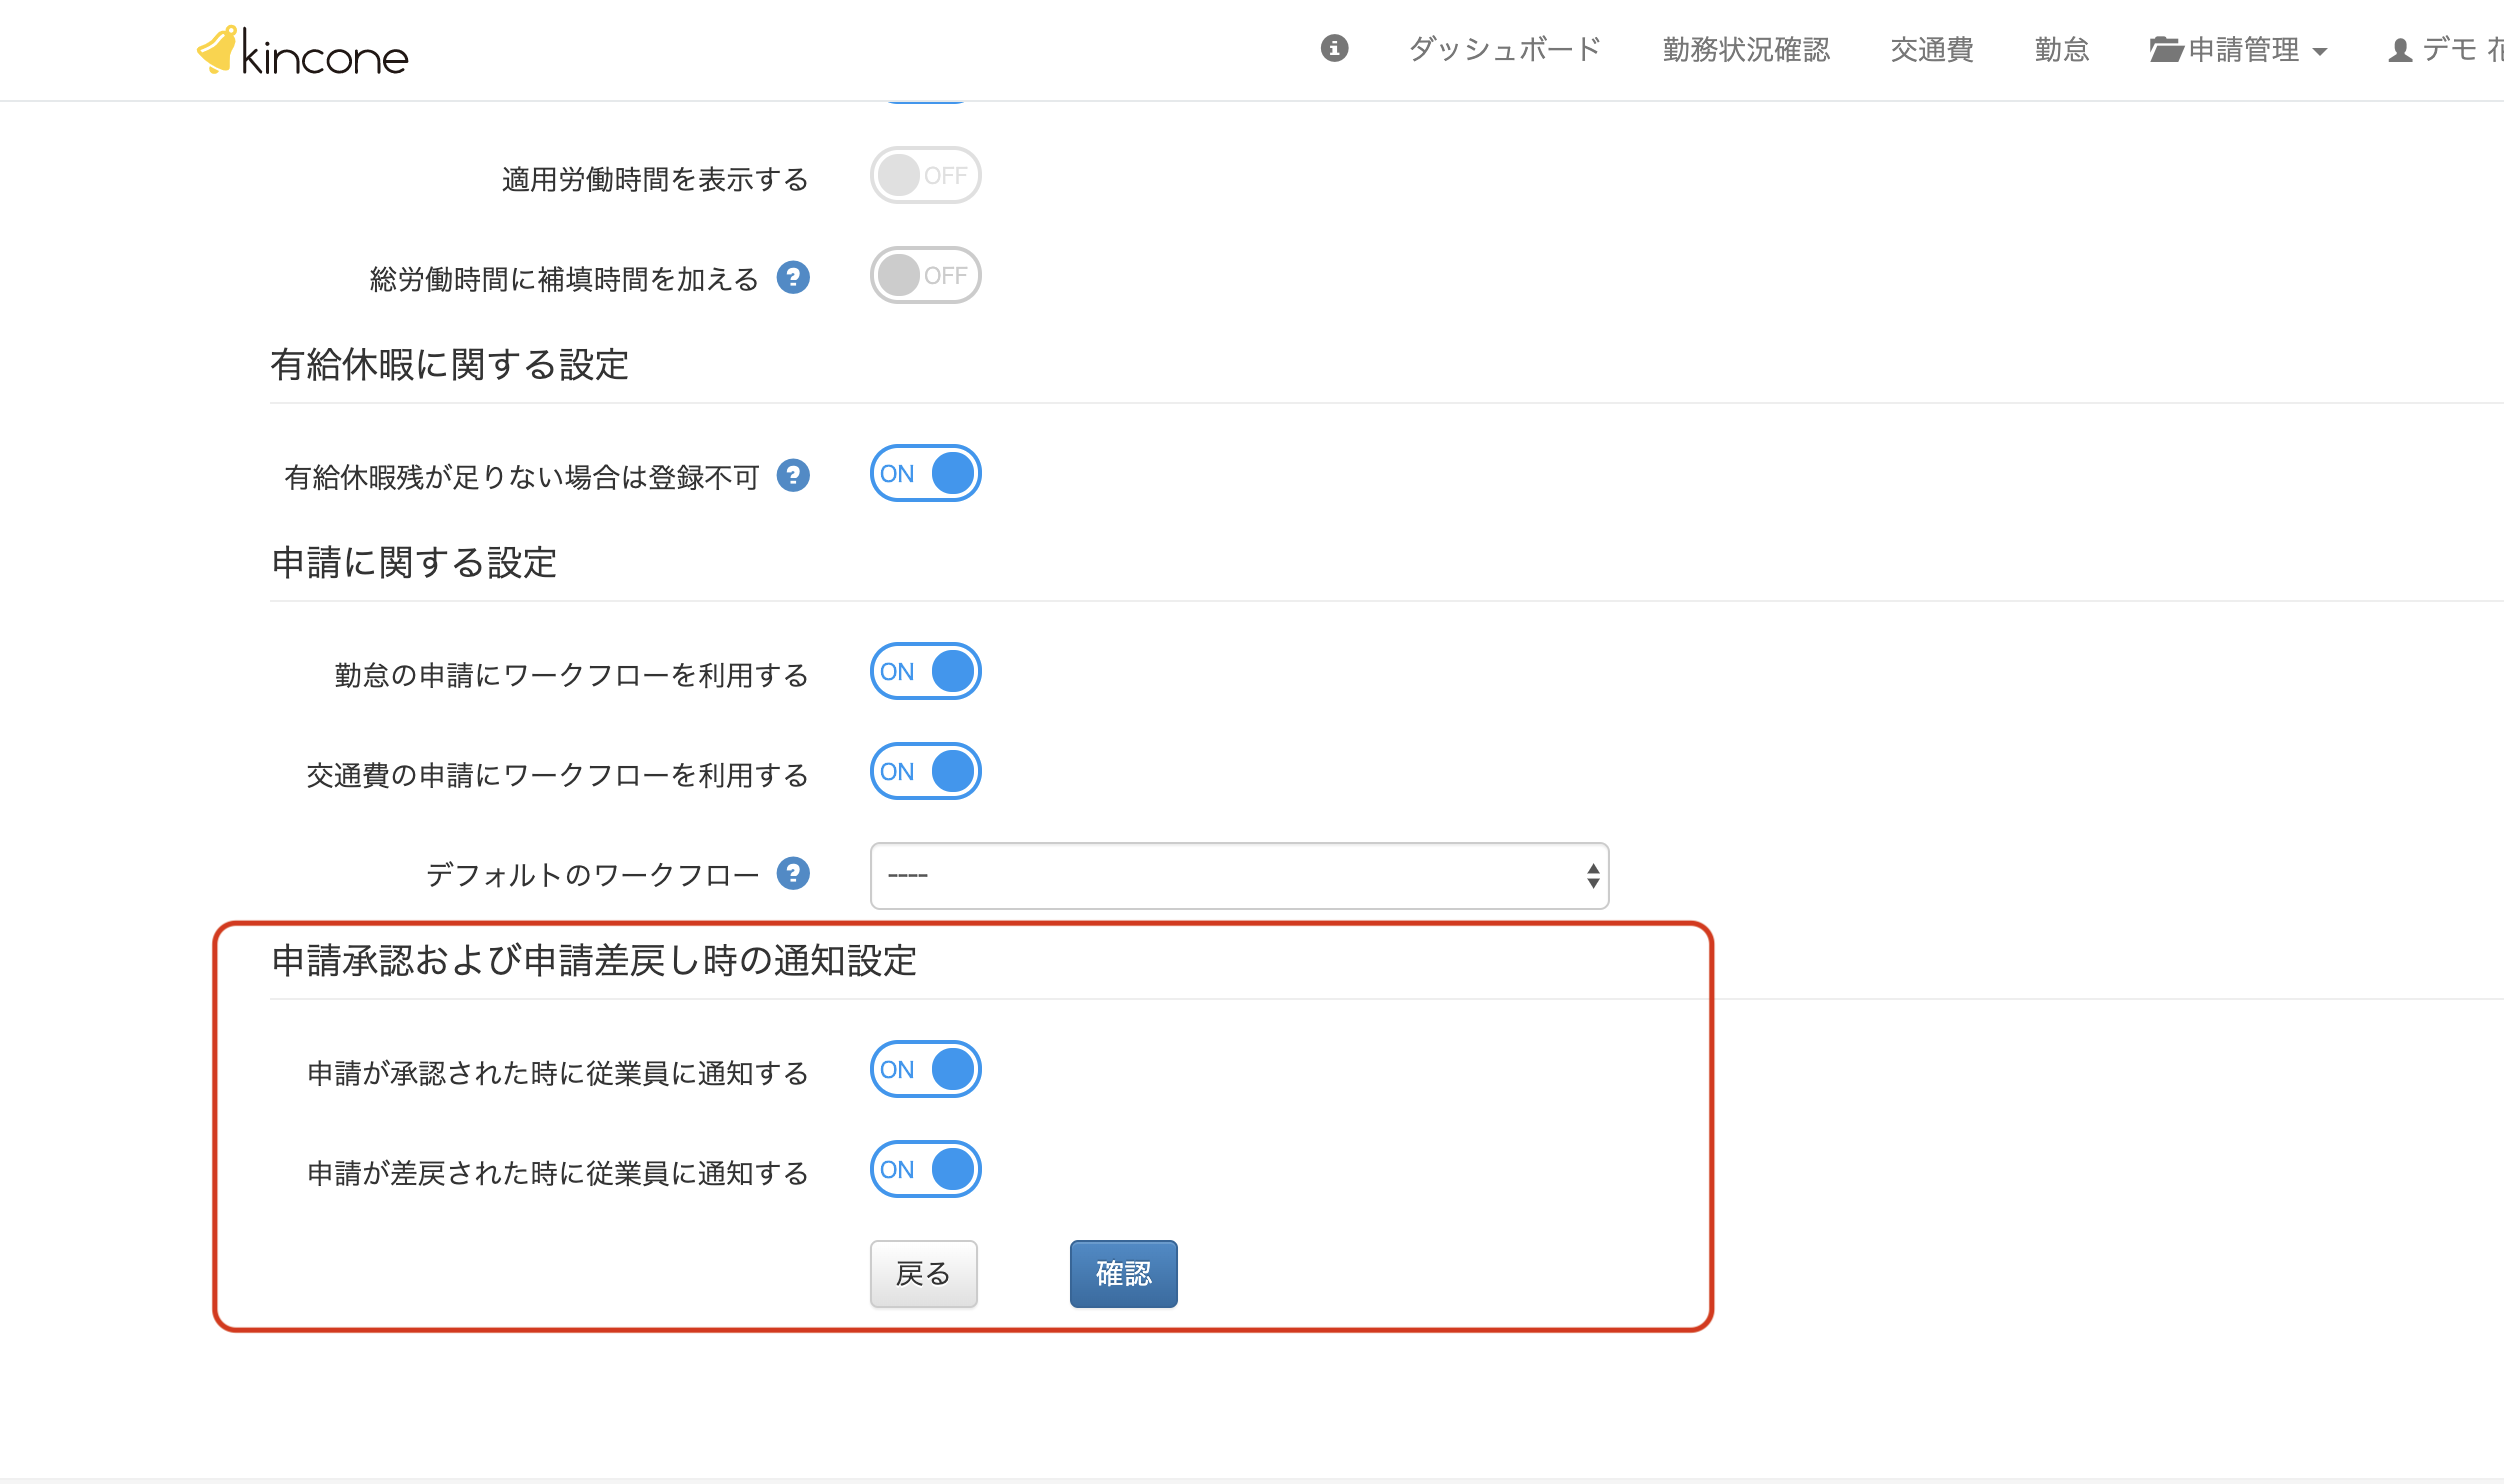This screenshot has width=2504, height=1484.
Task: Turn off 勤怠の申請にワークフローを利用する
Action: coord(925,672)
